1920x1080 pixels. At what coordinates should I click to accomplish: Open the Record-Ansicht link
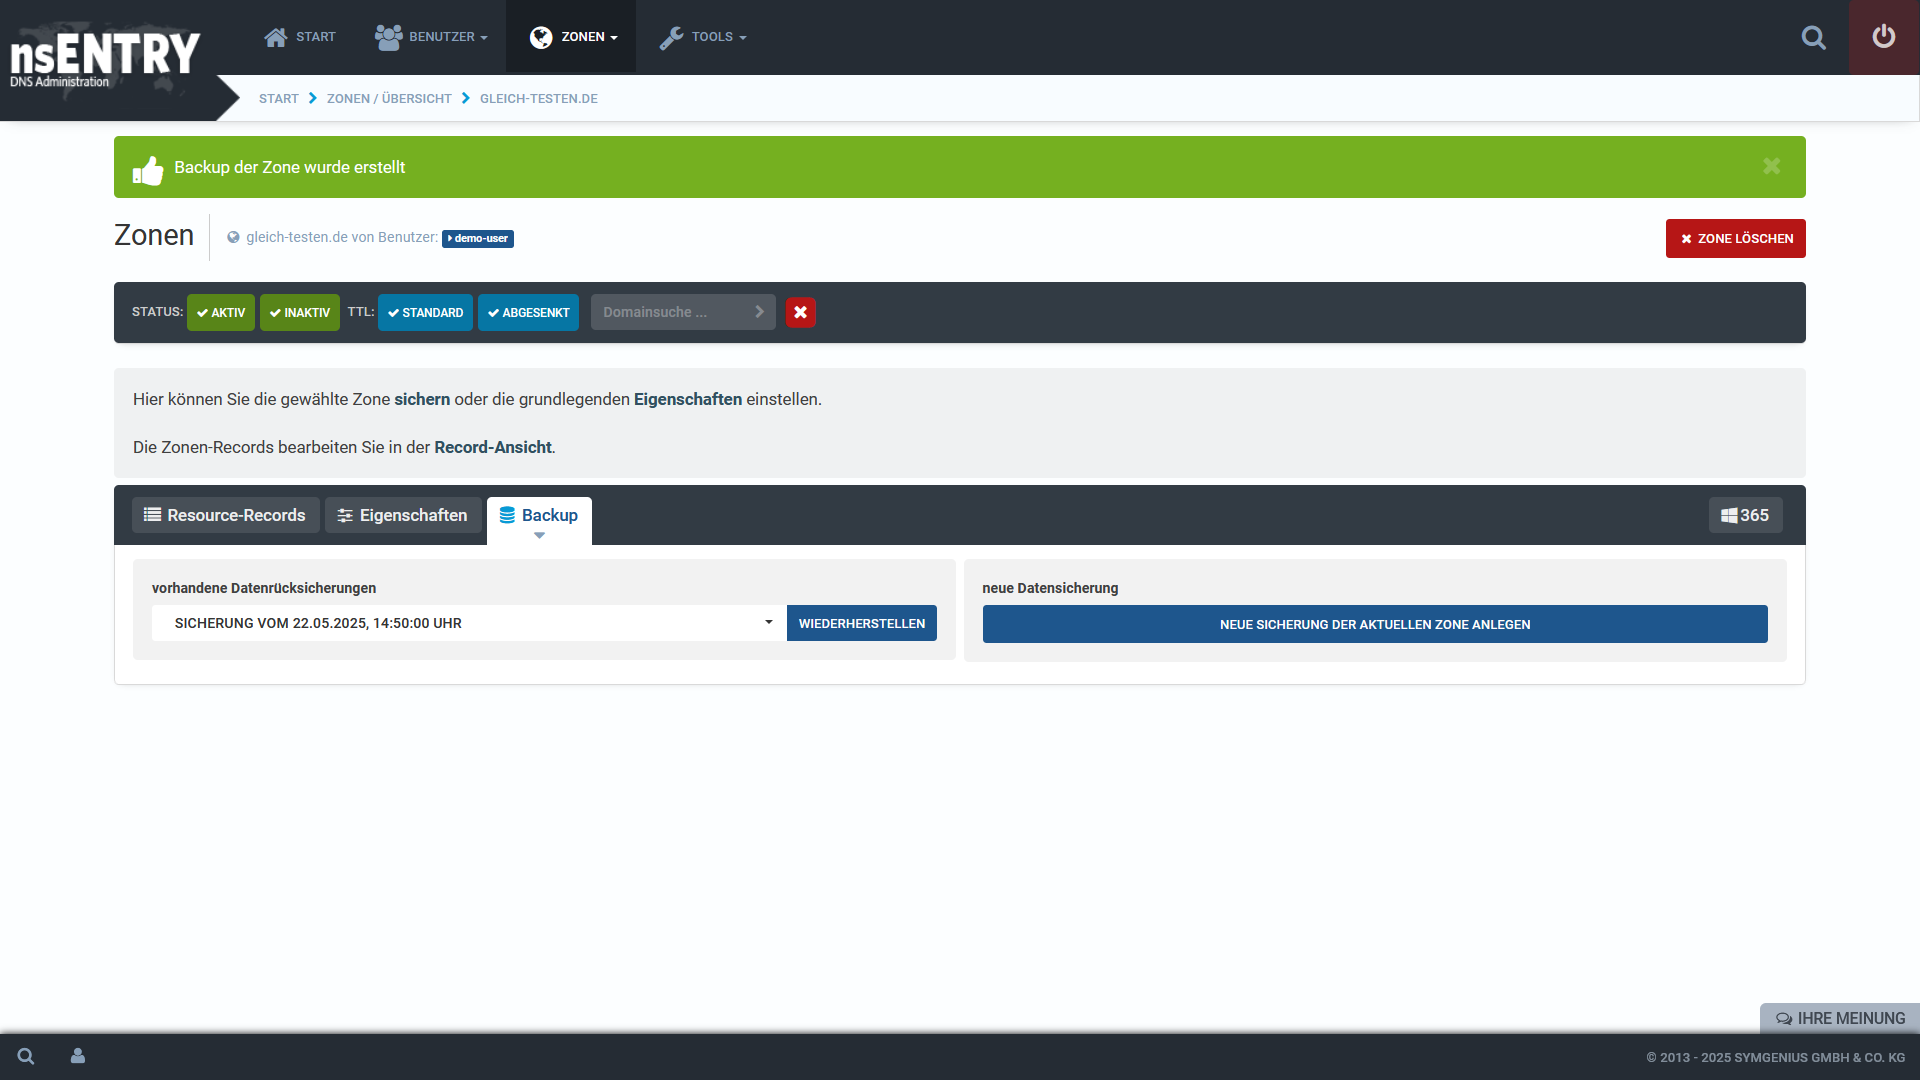(x=492, y=447)
